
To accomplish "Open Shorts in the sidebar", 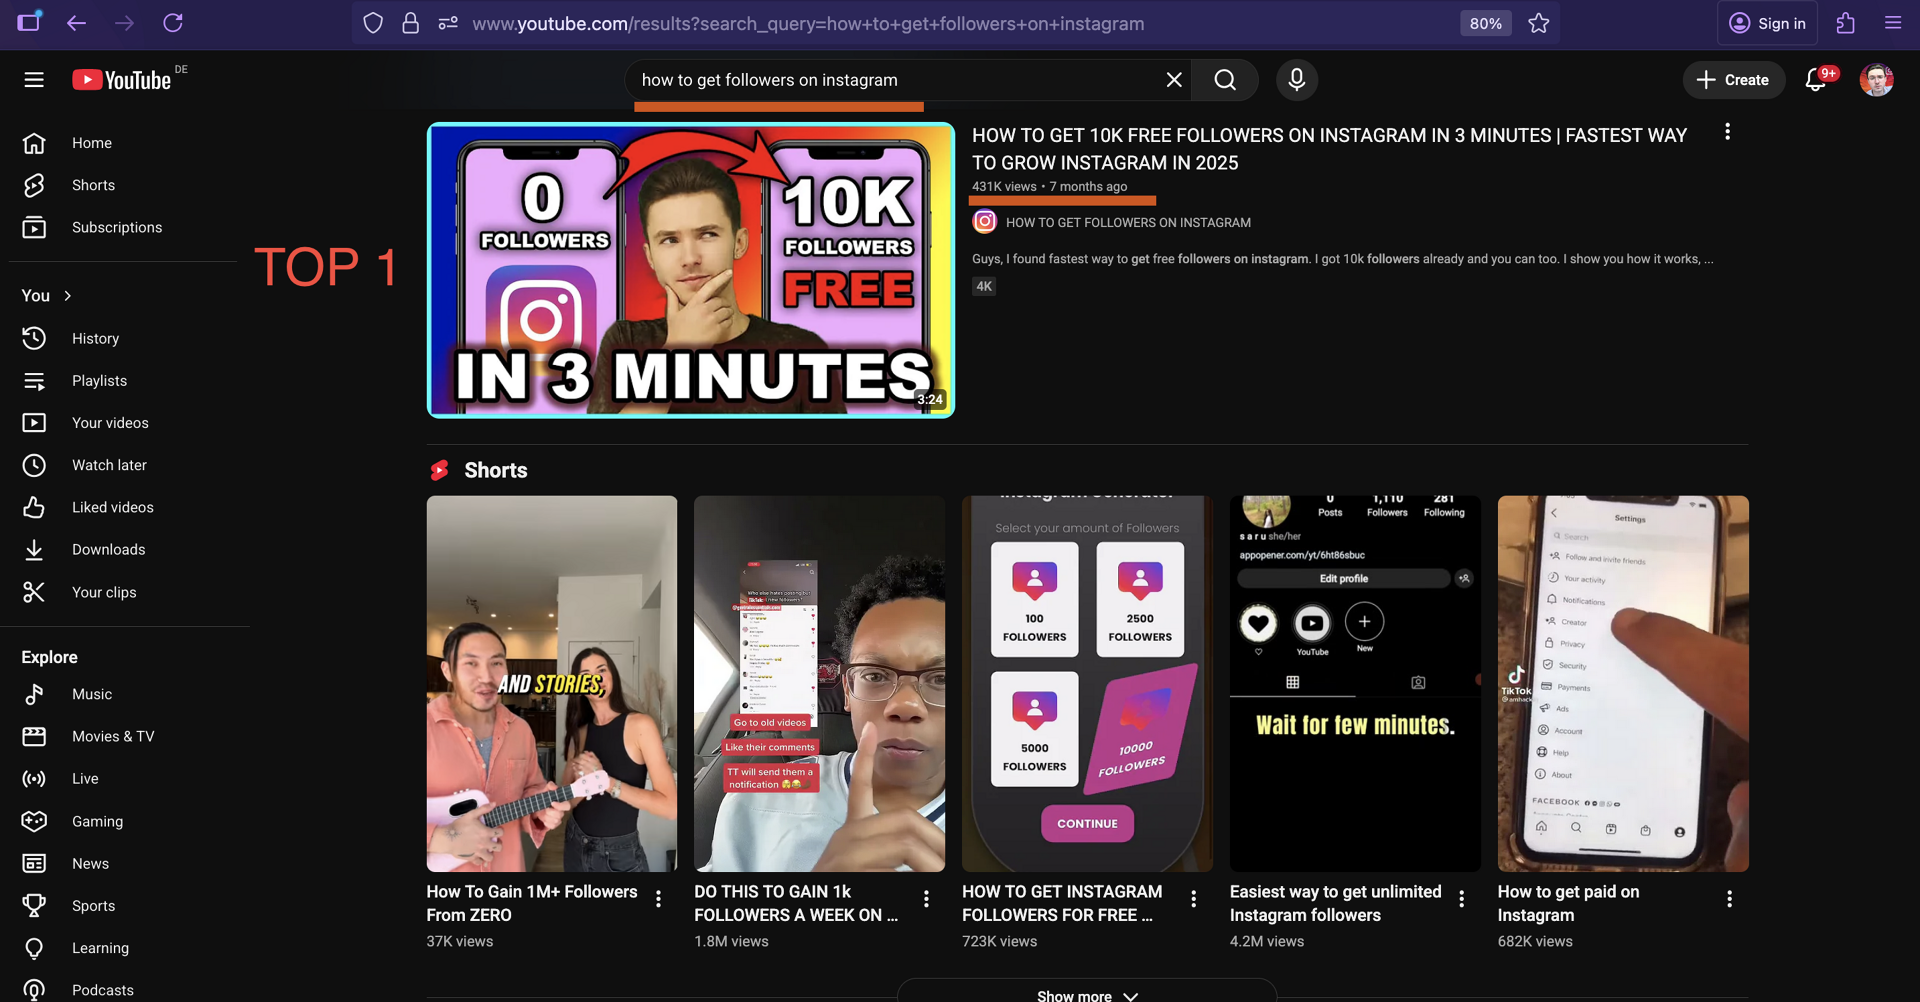I will [x=93, y=185].
